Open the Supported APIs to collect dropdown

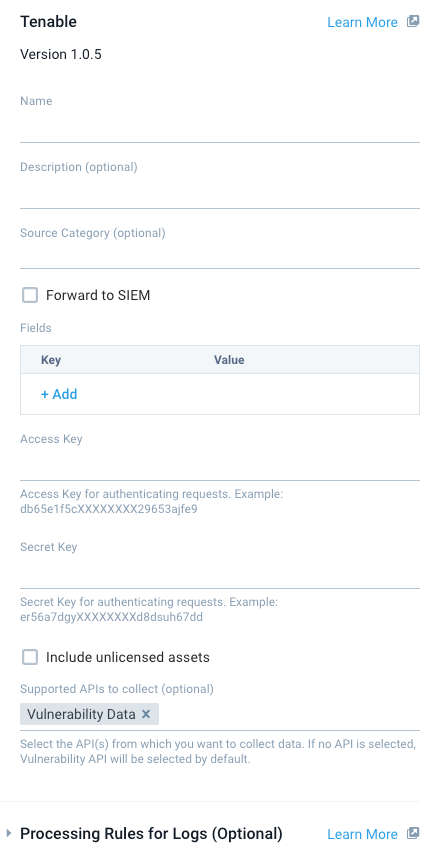pos(289,714)
